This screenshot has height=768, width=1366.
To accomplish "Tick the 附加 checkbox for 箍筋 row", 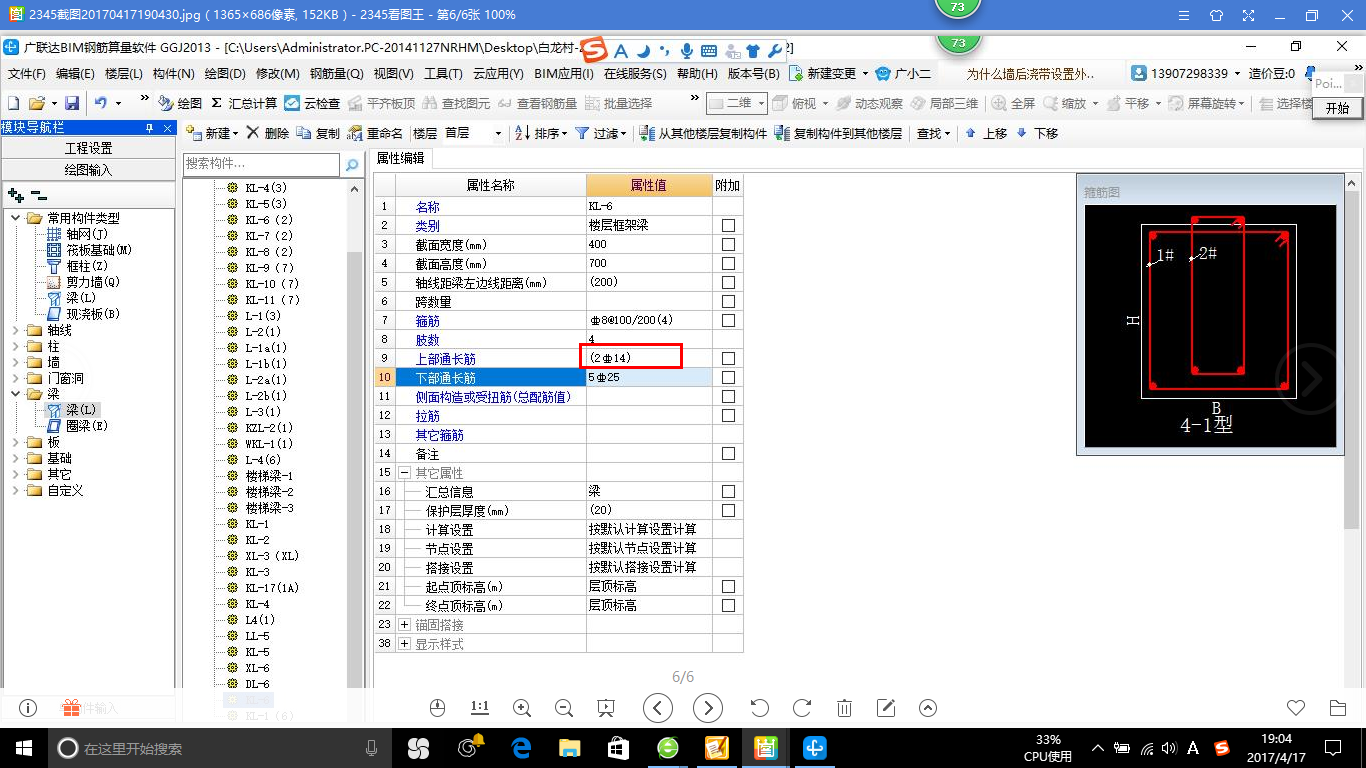I will point(728,321).
